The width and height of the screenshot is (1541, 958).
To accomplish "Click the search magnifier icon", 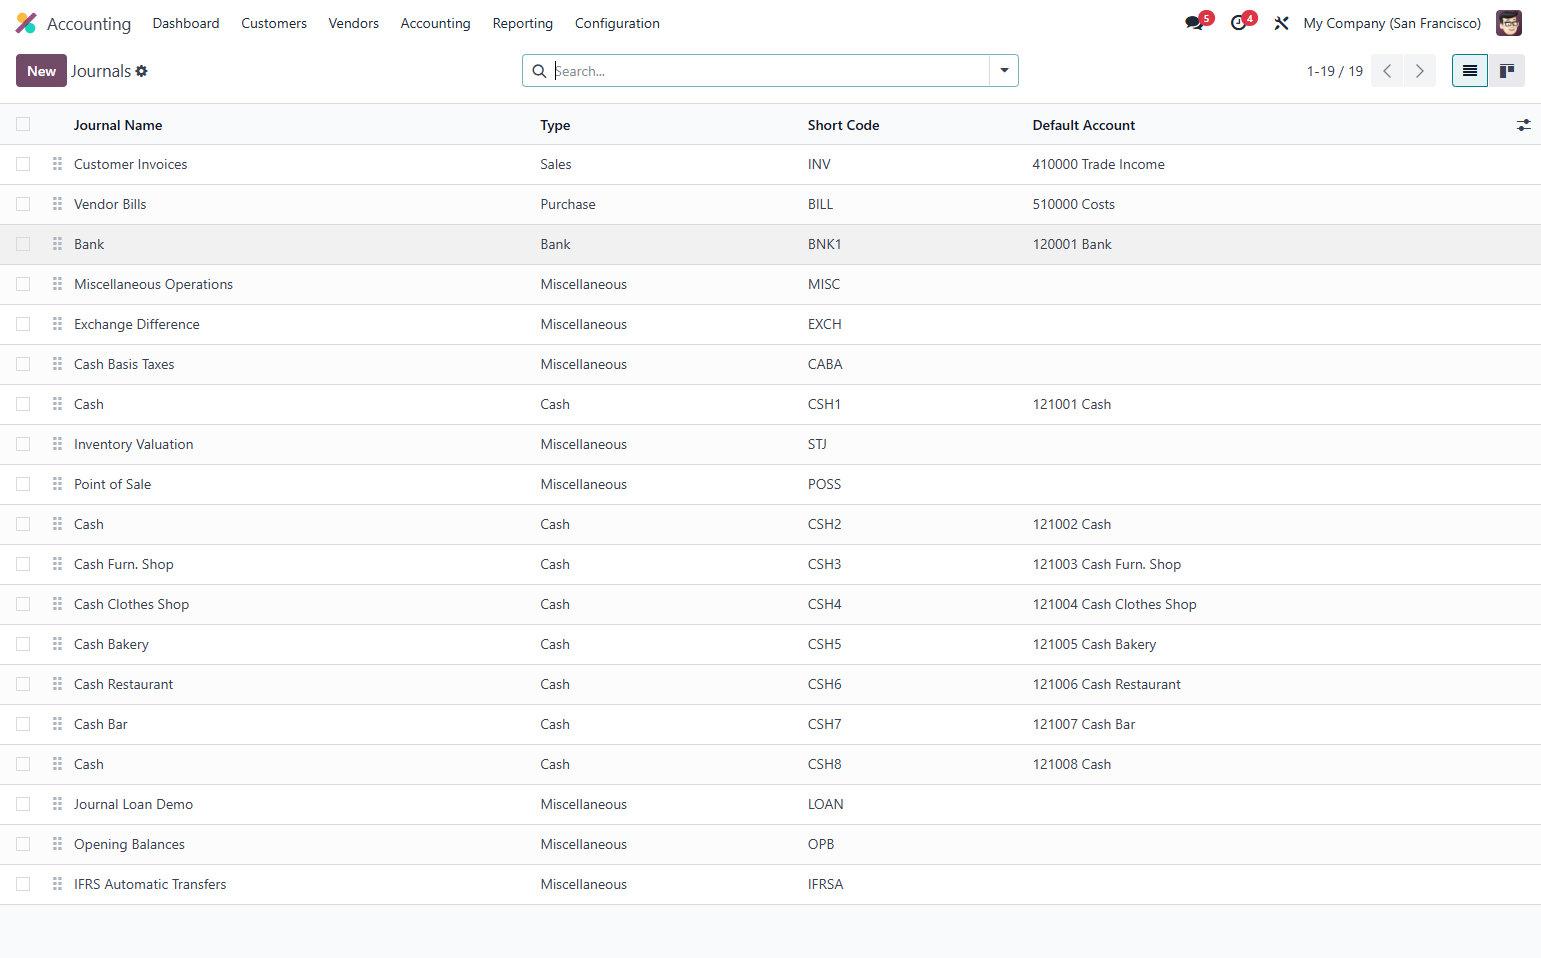I will (x=539, y=71).
